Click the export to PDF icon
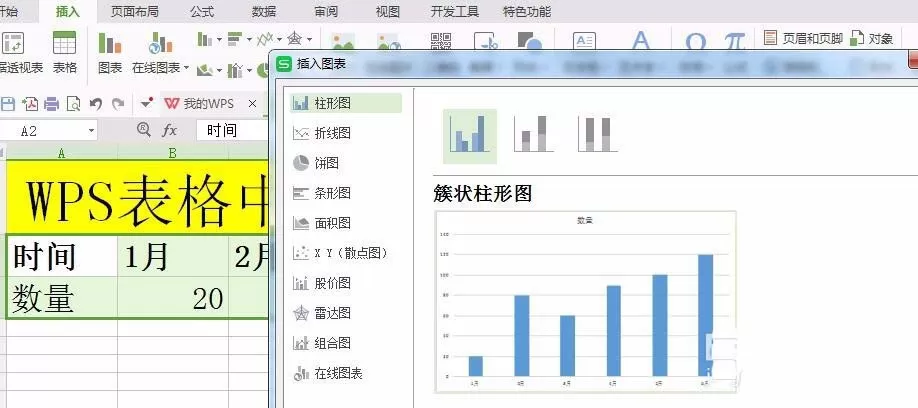Screen dimensions: 918x408 point(30,104)
